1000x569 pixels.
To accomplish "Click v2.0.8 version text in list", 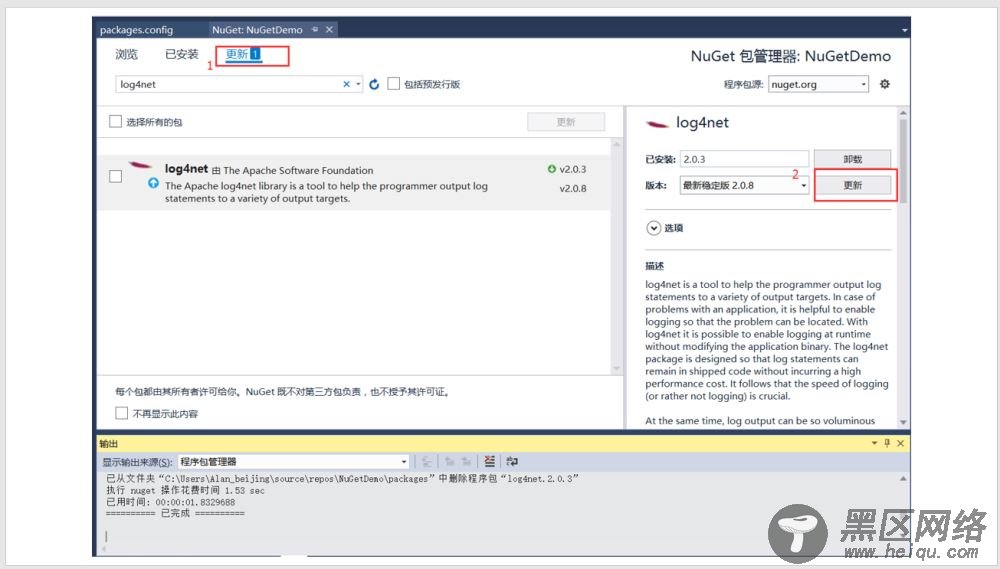I will 573,188.
